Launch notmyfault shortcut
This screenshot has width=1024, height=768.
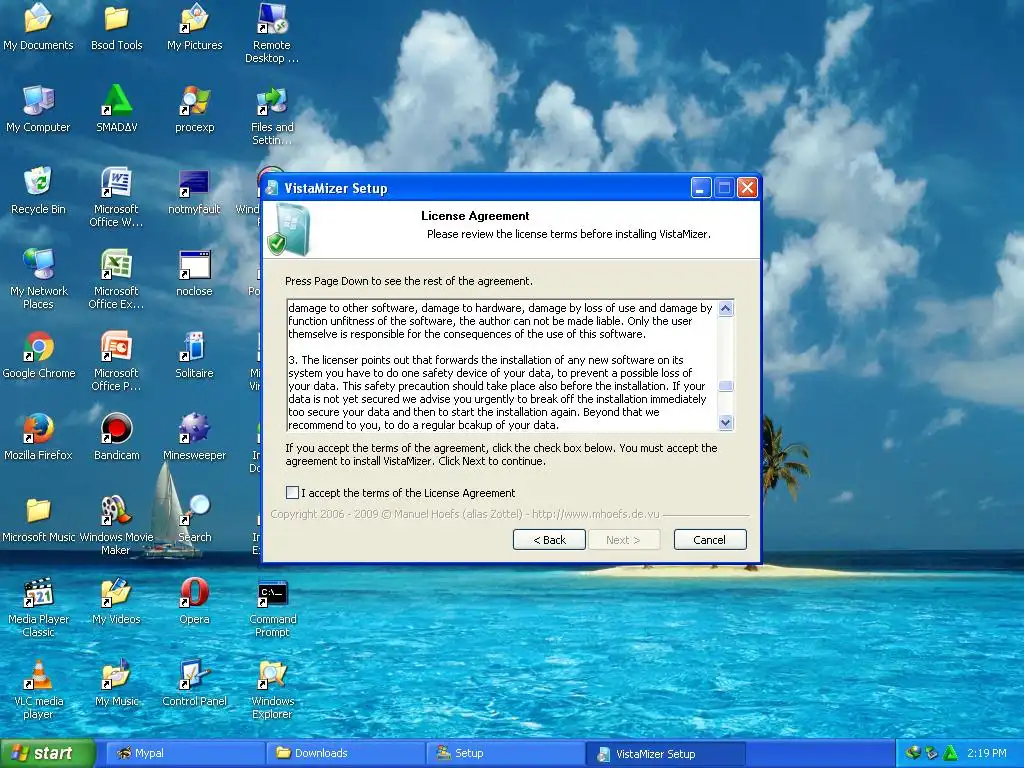194,191
